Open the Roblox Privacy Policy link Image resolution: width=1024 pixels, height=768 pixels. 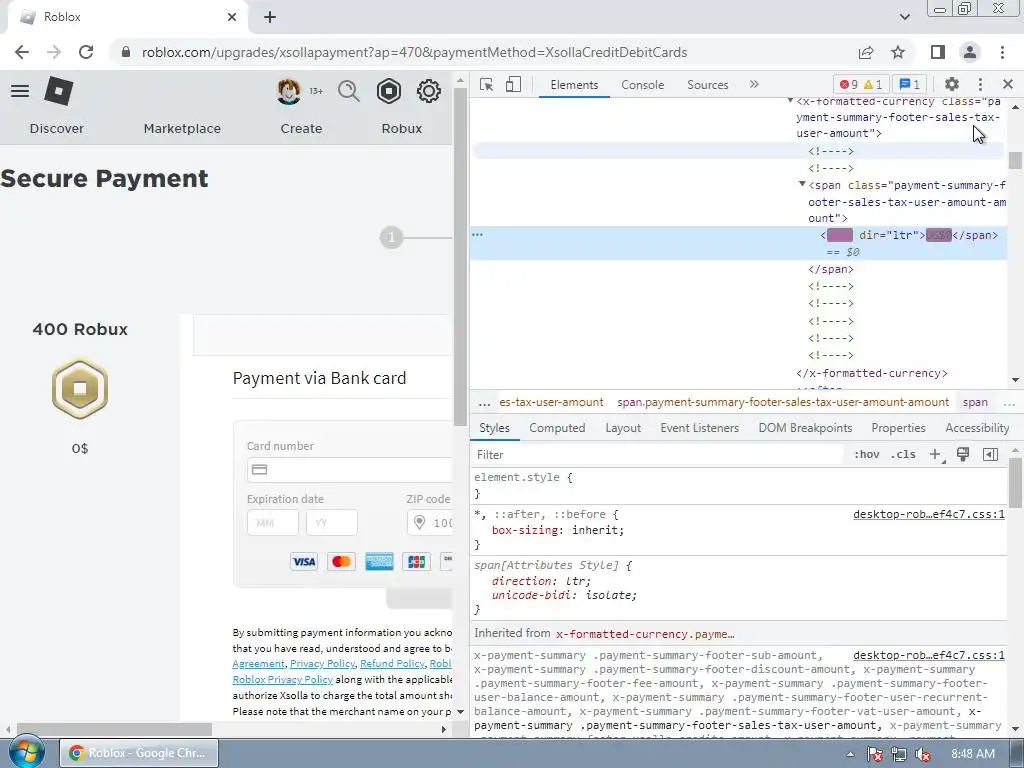[x=282, y=679]
